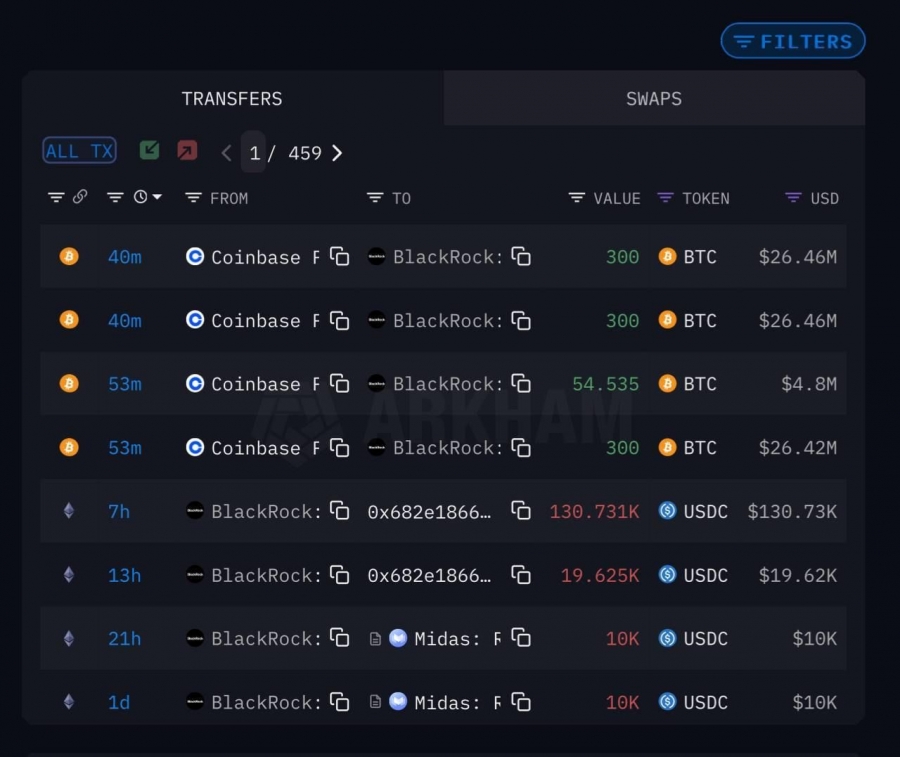Click the 19.625K value cell
Viewport: 900px width, 757px height.
coord(600,575)
